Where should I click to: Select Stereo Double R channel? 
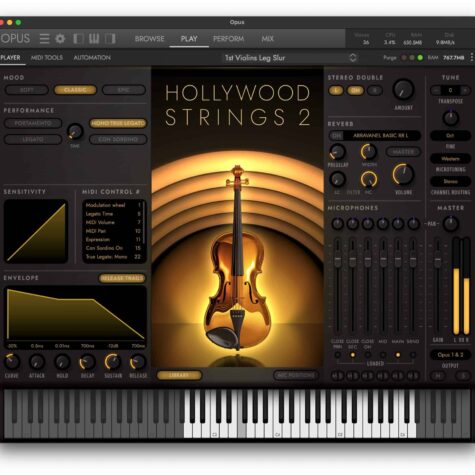[375, 90]
